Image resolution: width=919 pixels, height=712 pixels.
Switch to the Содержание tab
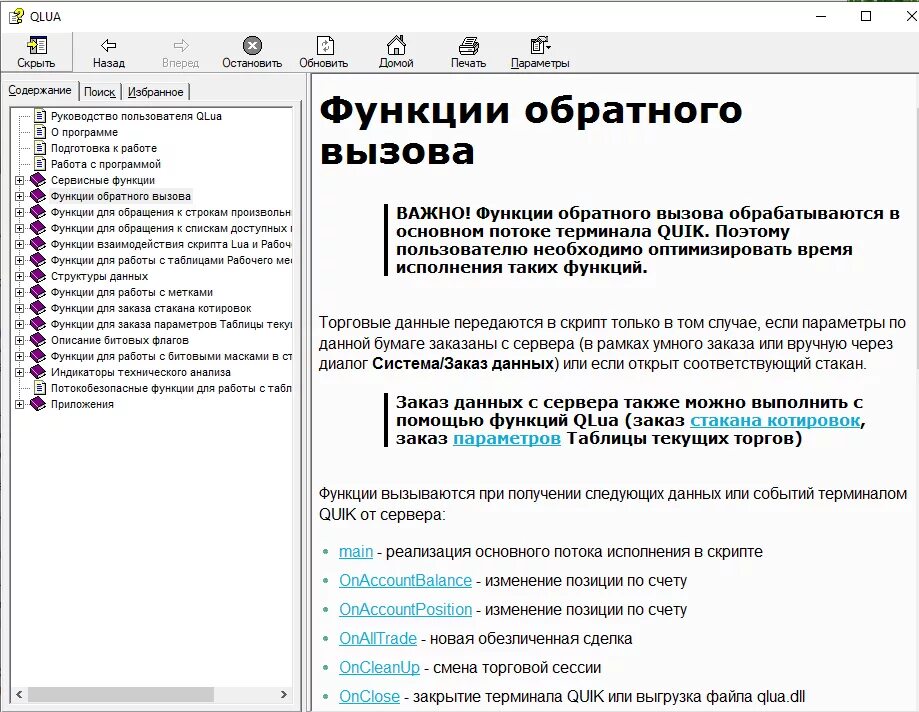point(40,90)
